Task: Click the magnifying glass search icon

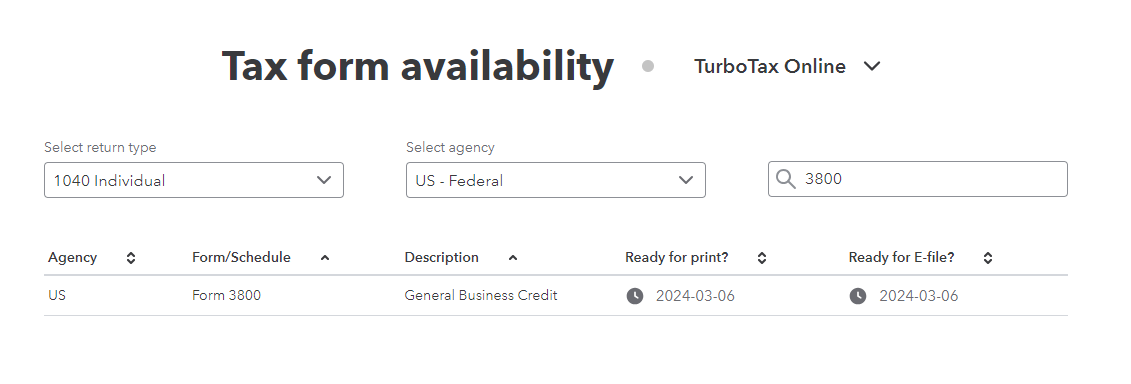Action: coord(786,179)
